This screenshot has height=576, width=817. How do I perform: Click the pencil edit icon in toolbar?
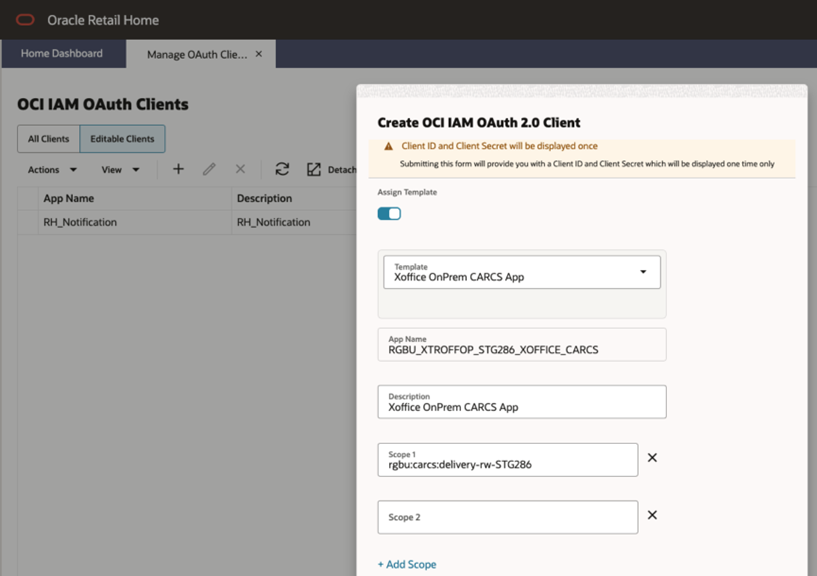pos(209,169)
